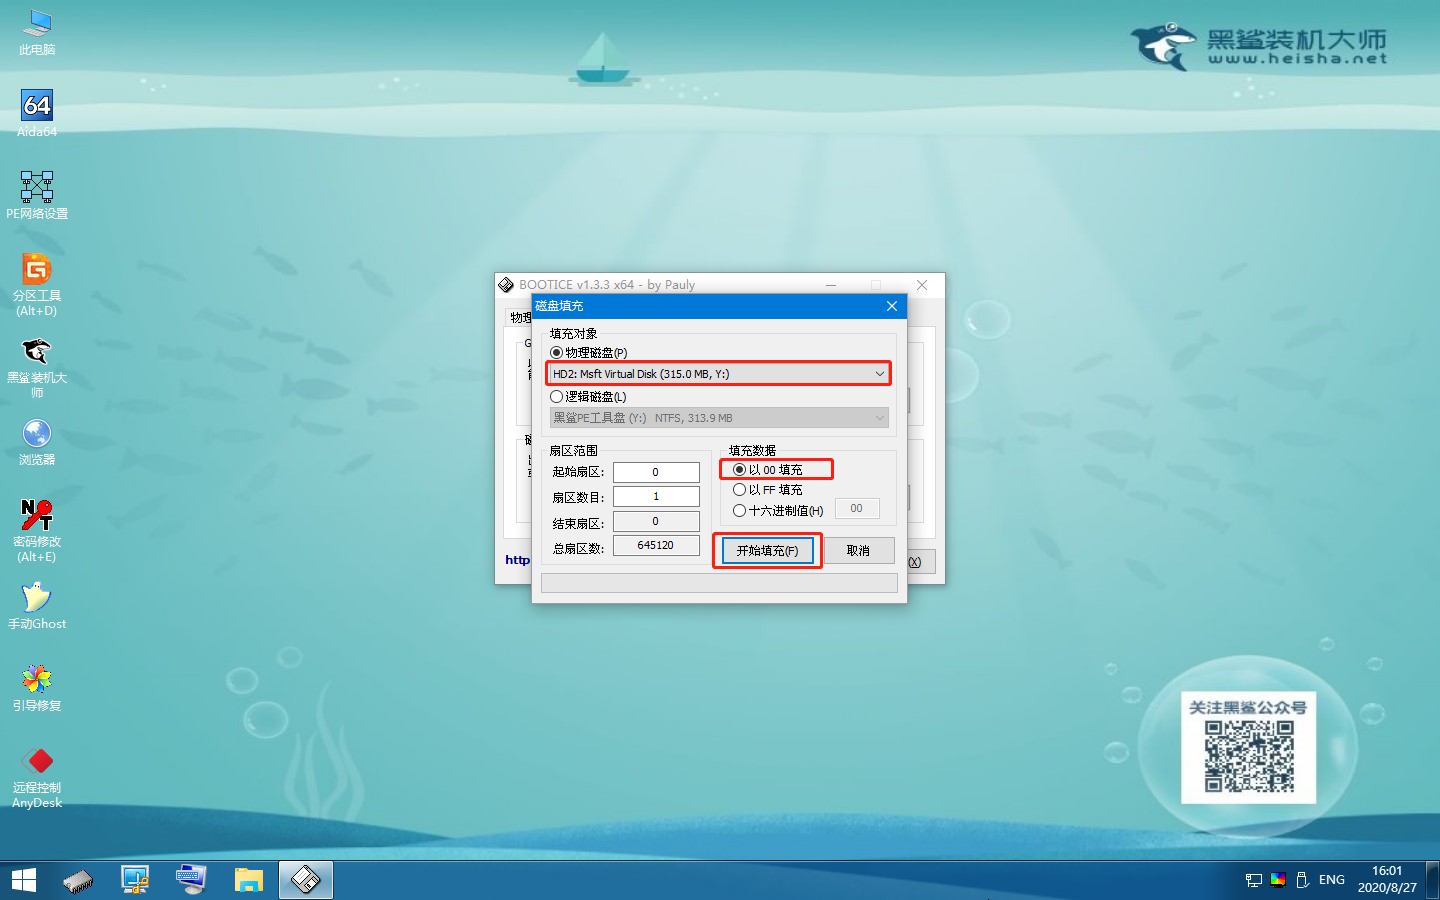This screenshot has width=1440, height=900.
Task: Open the 浏览器 desktop icon
Action: [x=37, y=442]
